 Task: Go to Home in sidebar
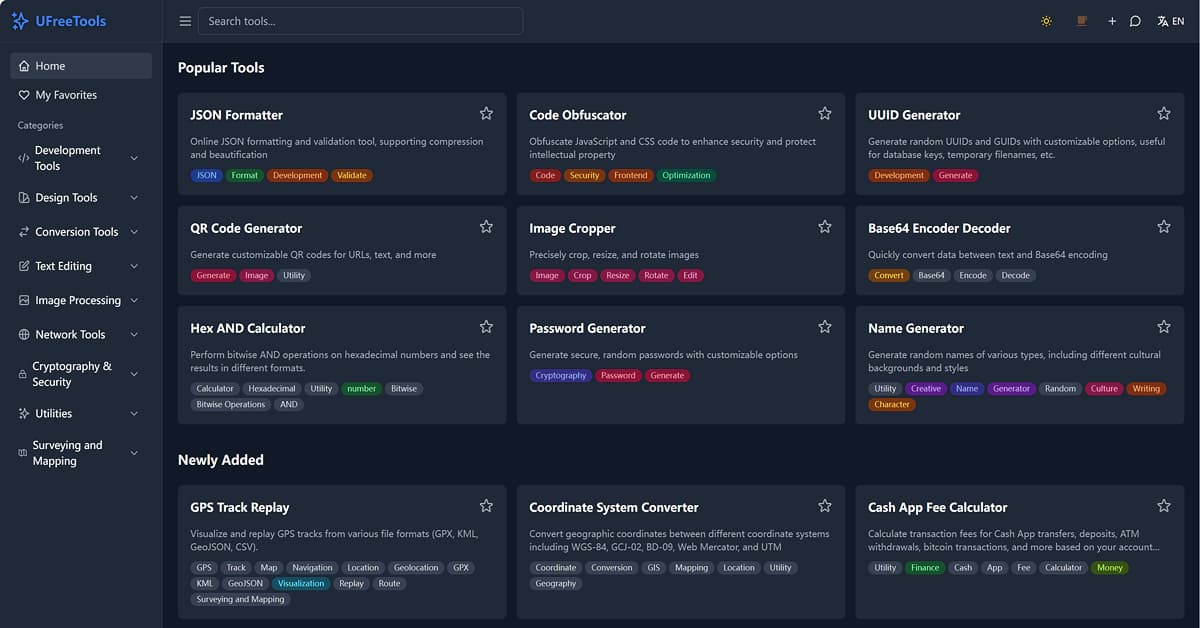(81, 66)
